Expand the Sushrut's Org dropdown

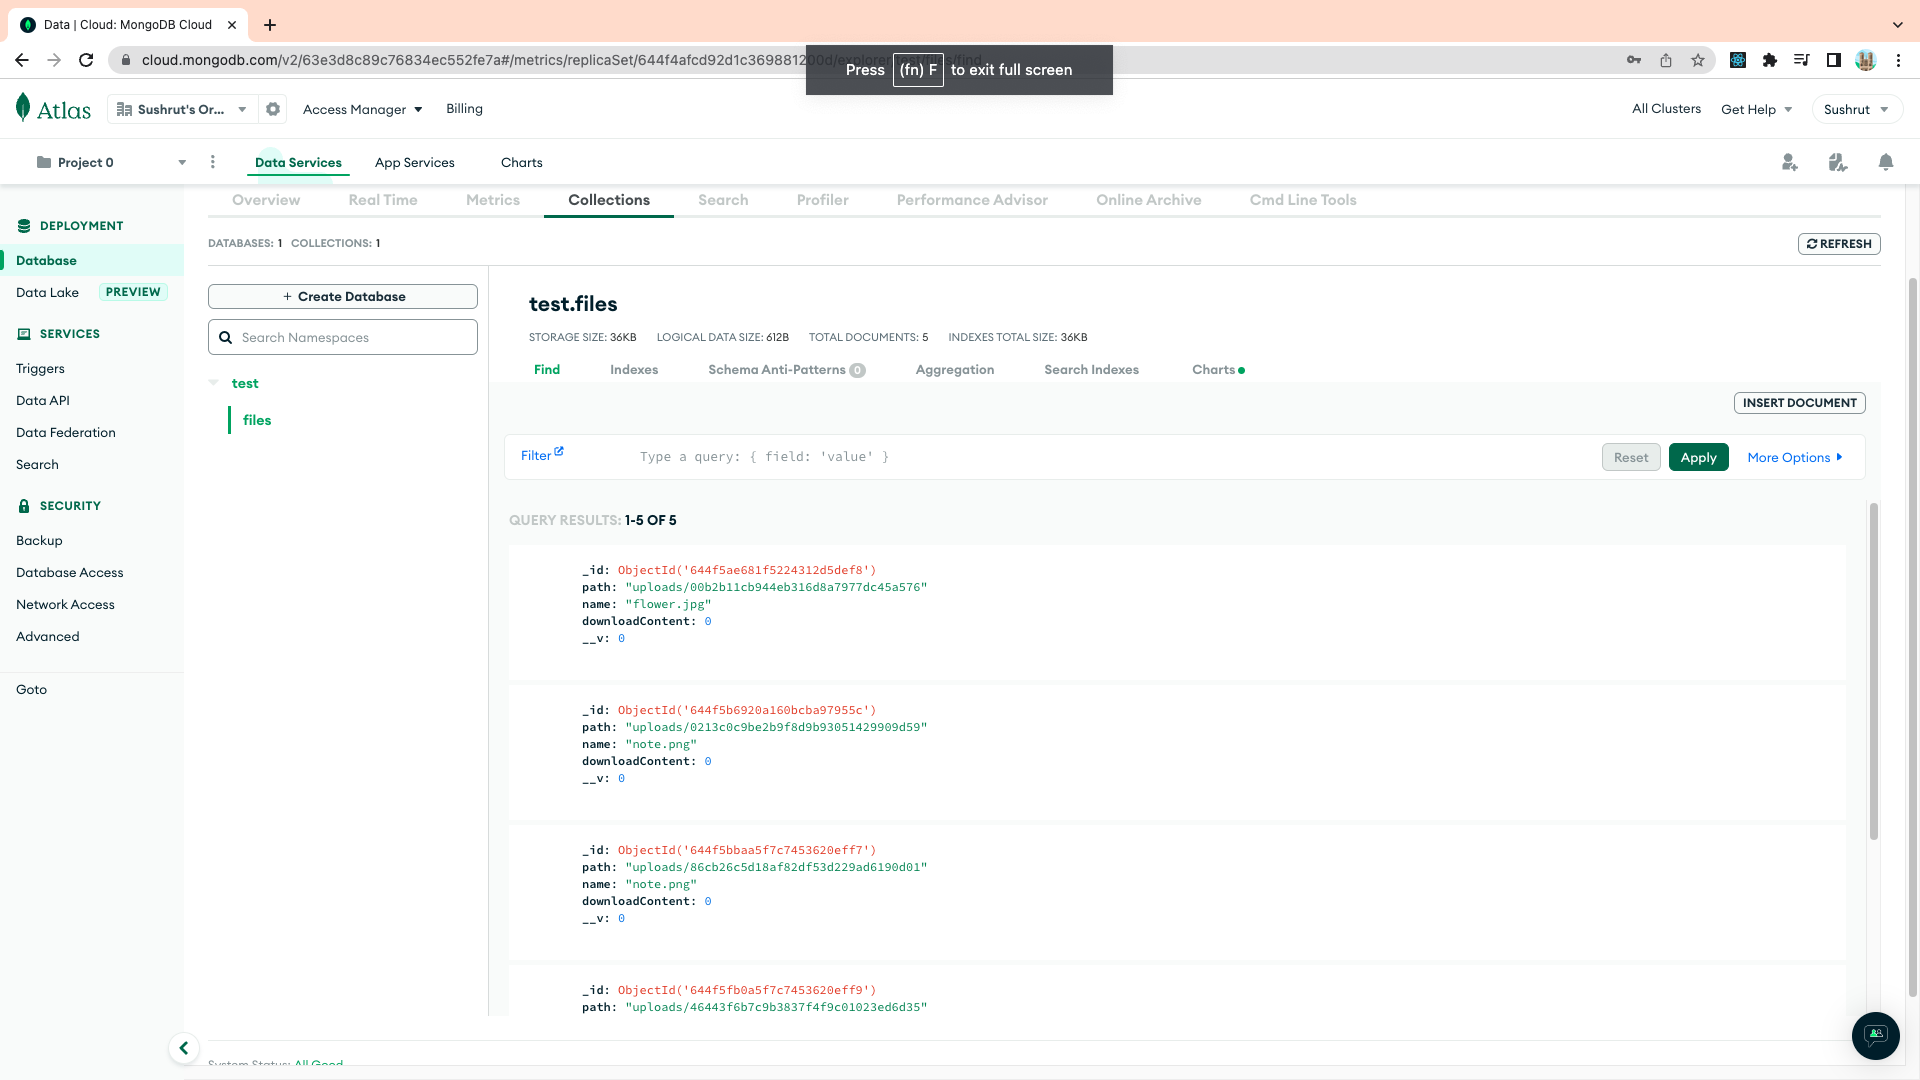pos(241,109)
